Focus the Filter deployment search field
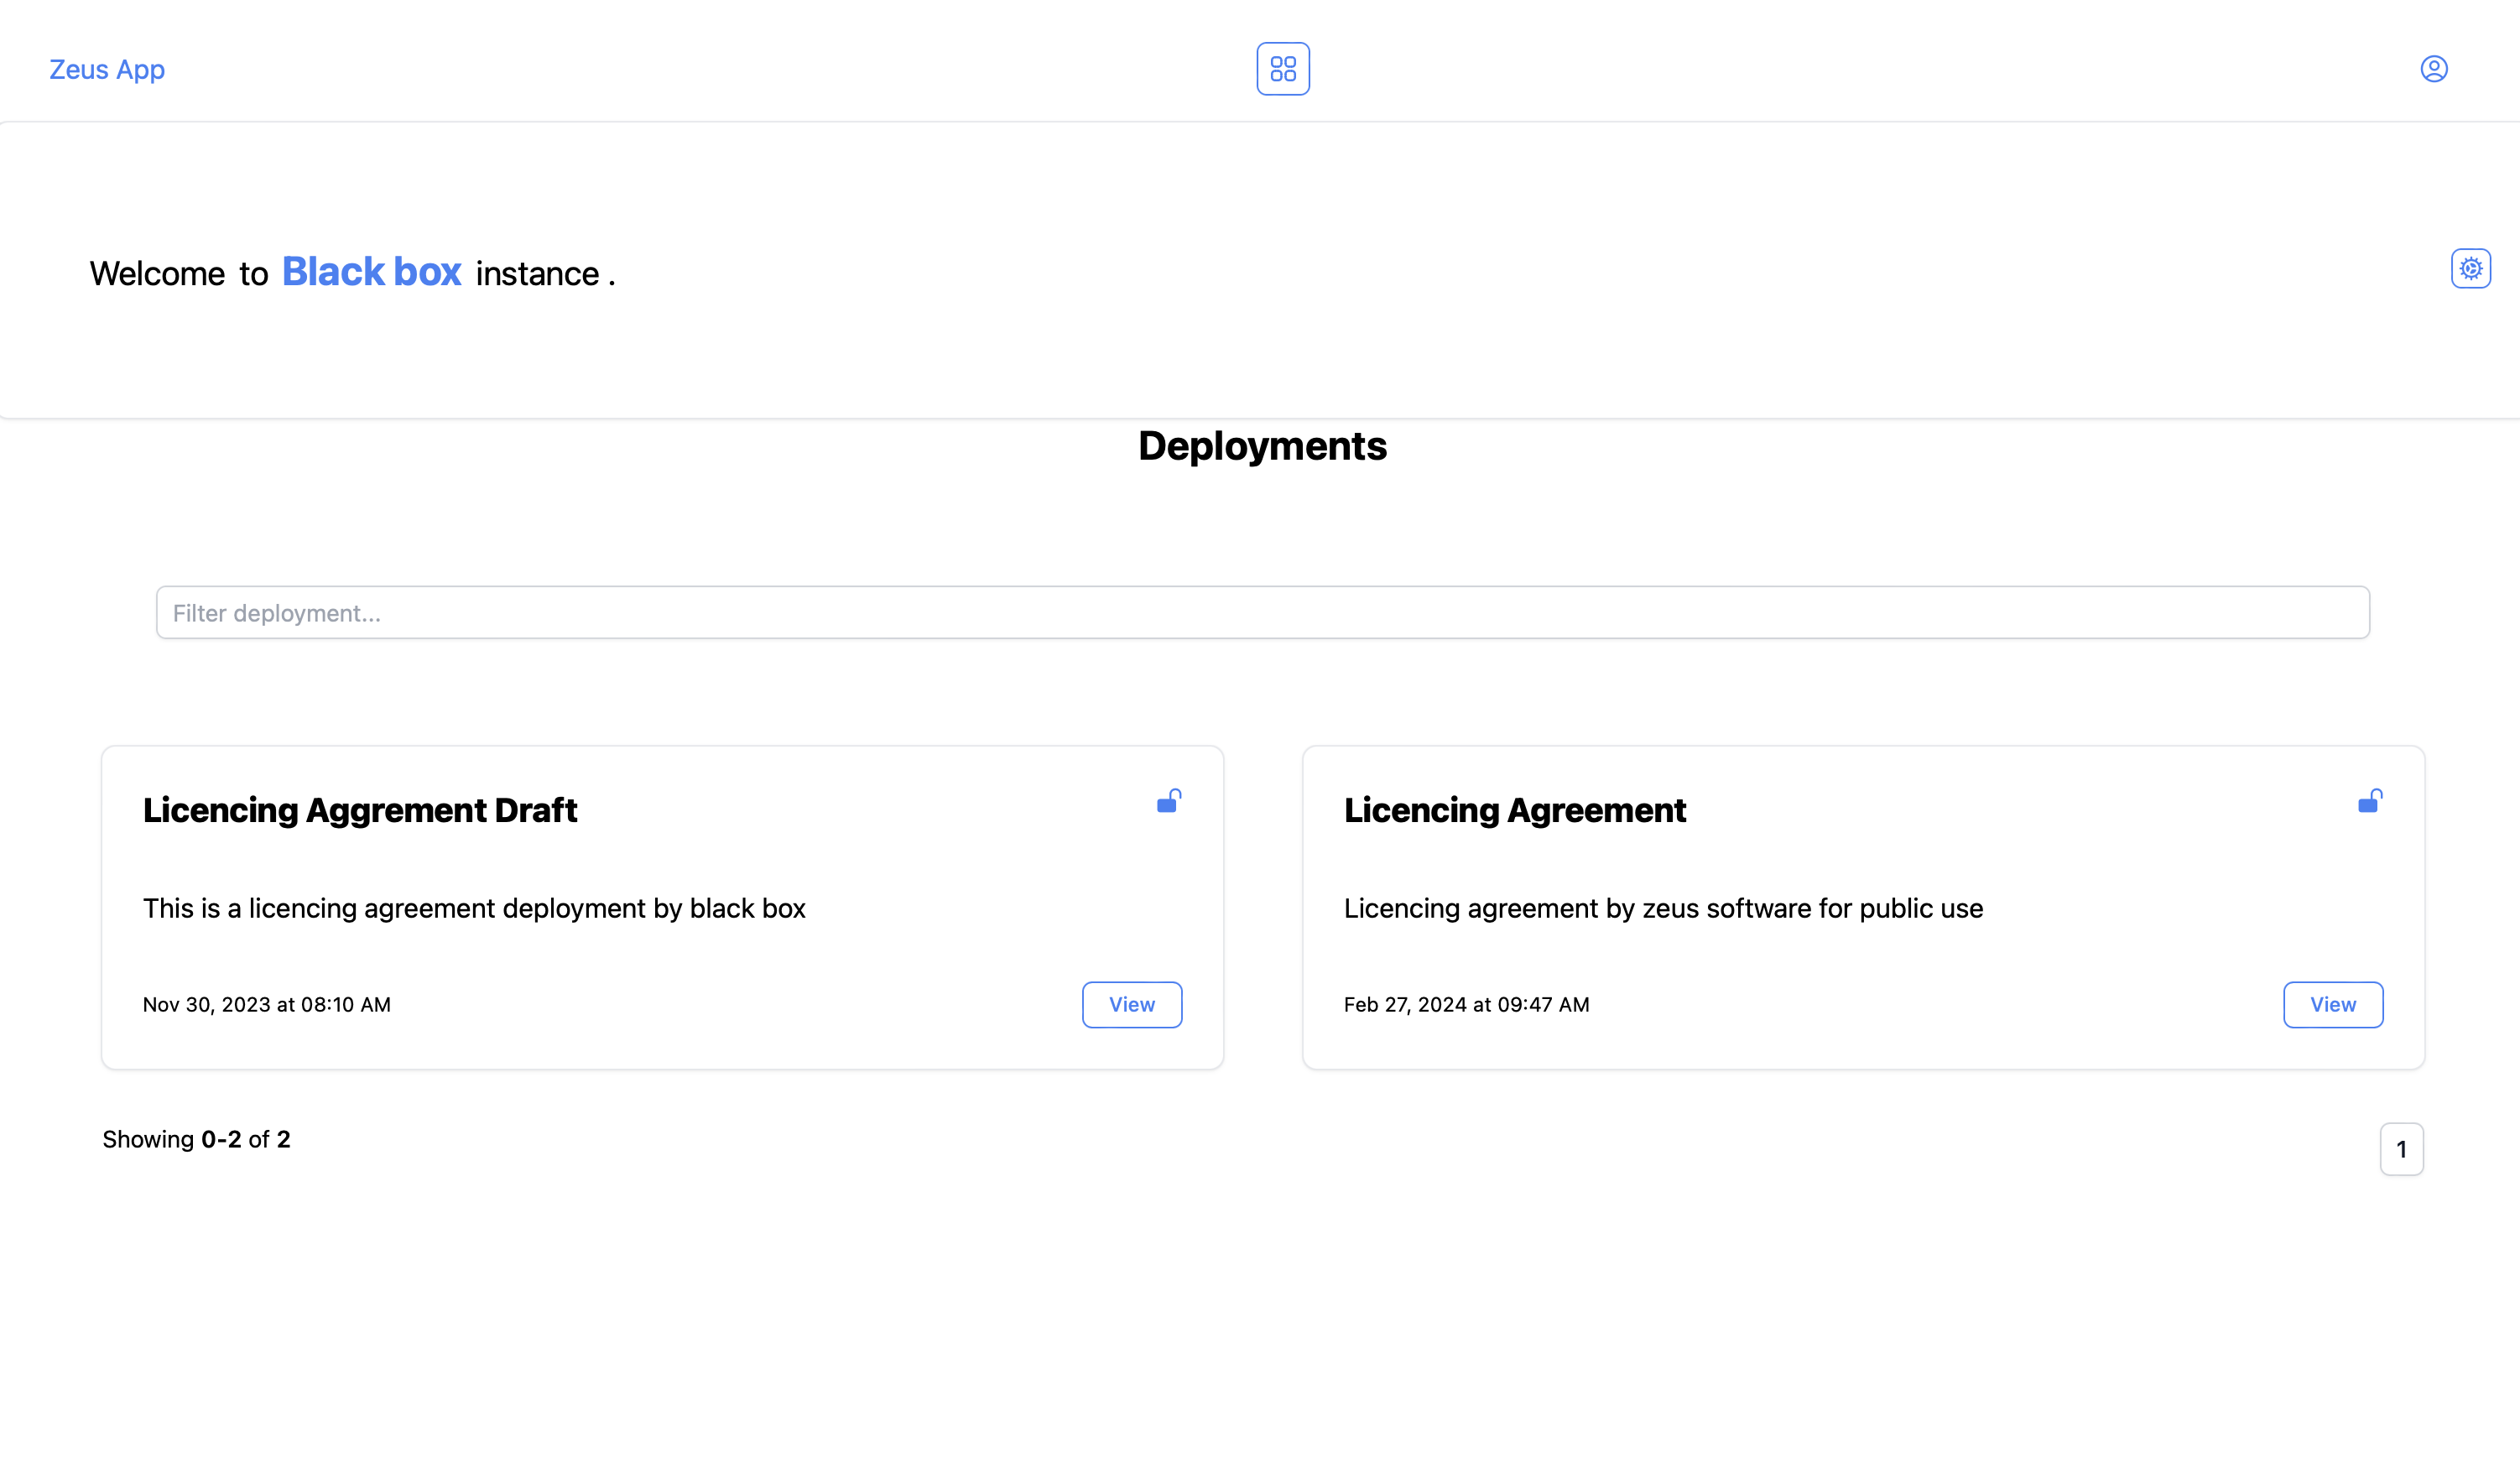2520x1473 pixels. tap(1263, 612)
